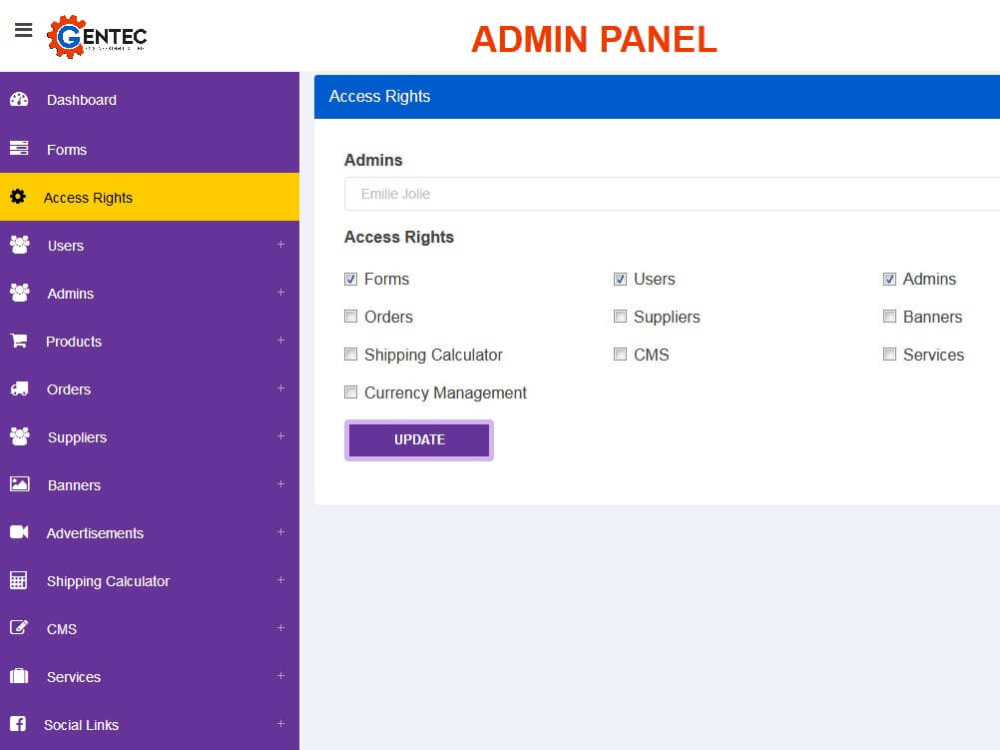The height and width of the screenshot is (750, 1000).
Task: Click the Access Rights gear icon
Action: (18, 196)
